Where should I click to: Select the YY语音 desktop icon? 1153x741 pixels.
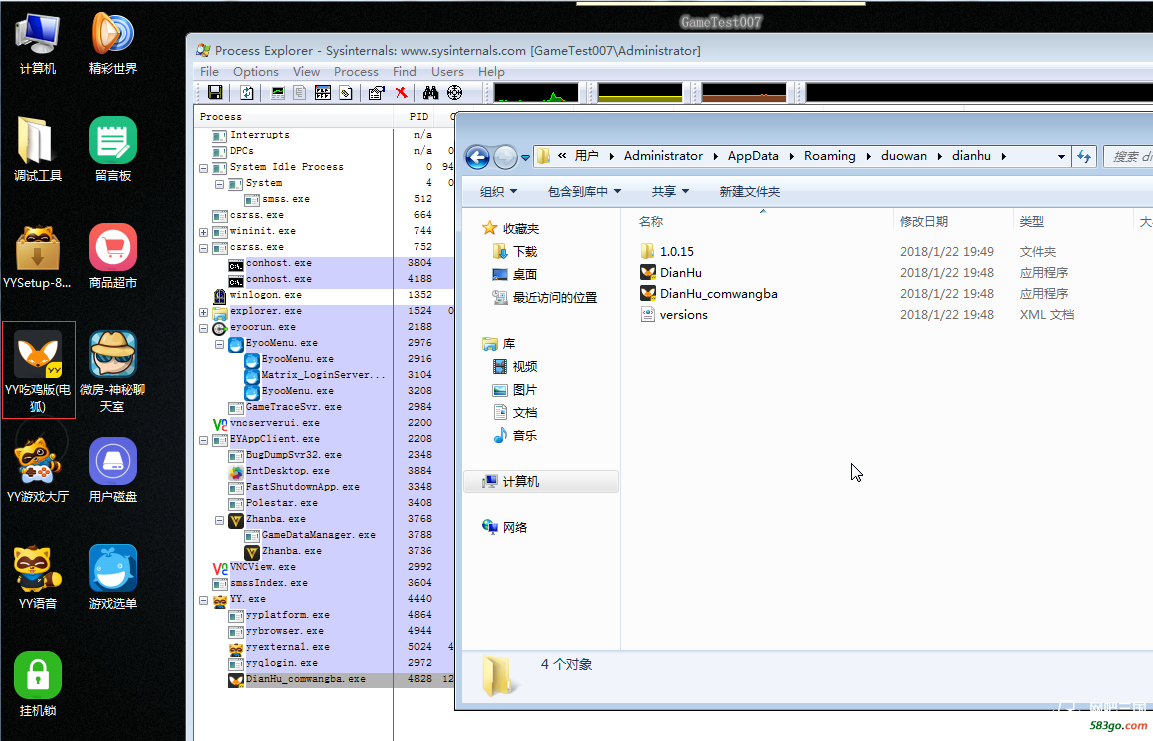[x=38, y=578]
